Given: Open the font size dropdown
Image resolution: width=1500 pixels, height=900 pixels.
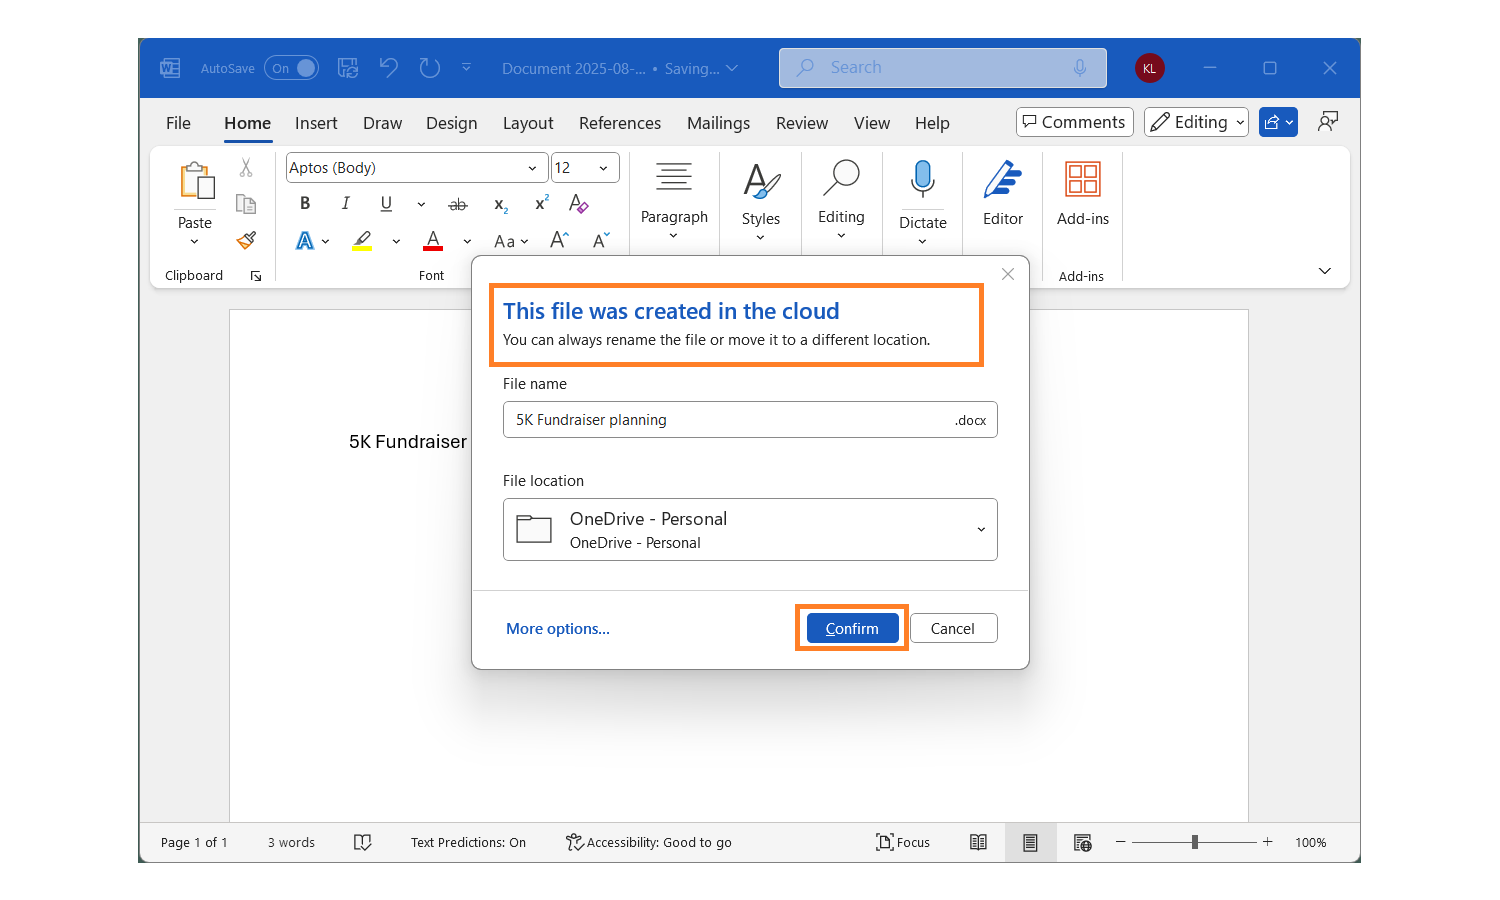Looking at the screenshot, I should pyautogui.click(x=604, y=167).
